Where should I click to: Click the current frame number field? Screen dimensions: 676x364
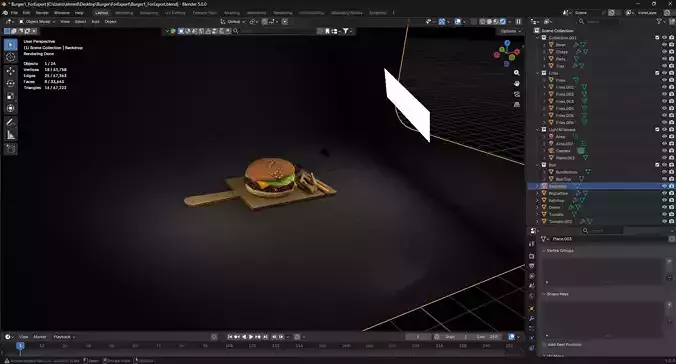click(418, 337)
